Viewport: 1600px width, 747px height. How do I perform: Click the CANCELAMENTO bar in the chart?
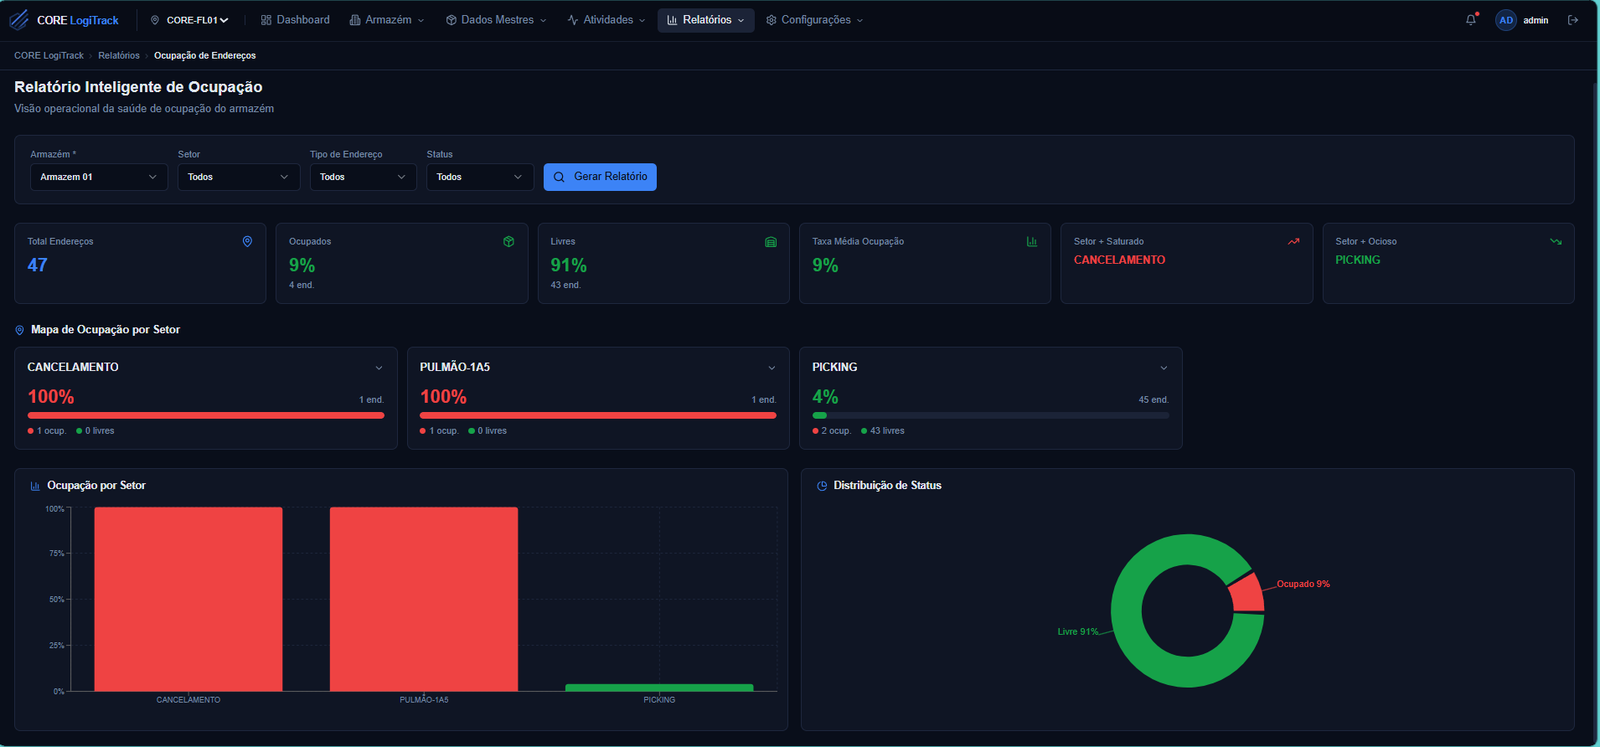pyautogui.click(x=188, y=599)
